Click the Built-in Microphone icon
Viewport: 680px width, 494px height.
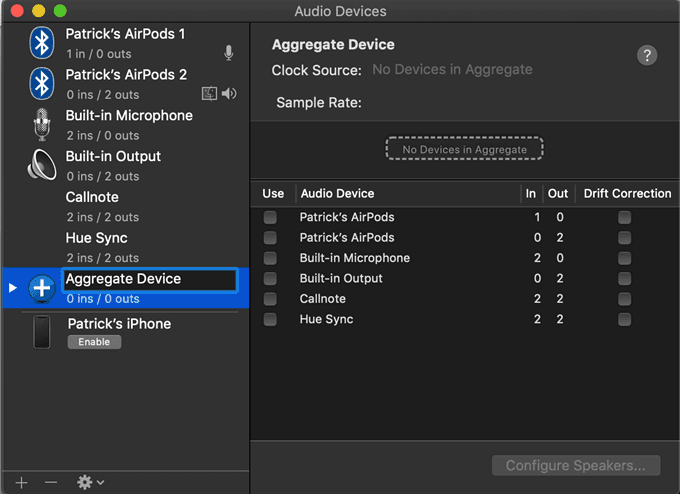tap(41, 125)
